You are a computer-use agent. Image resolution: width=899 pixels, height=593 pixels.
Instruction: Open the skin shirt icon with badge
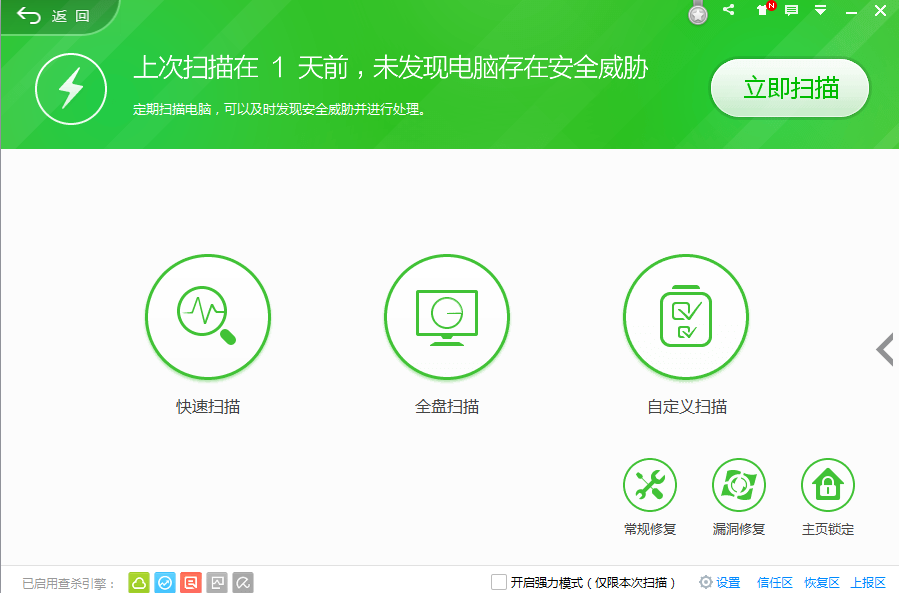point(765,9)
